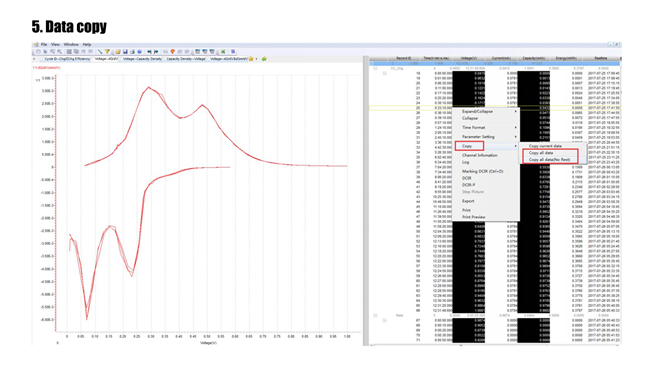Open the Copy submenu arrow
The width and height of the screenshot is (650, 365).
[516, 146]
